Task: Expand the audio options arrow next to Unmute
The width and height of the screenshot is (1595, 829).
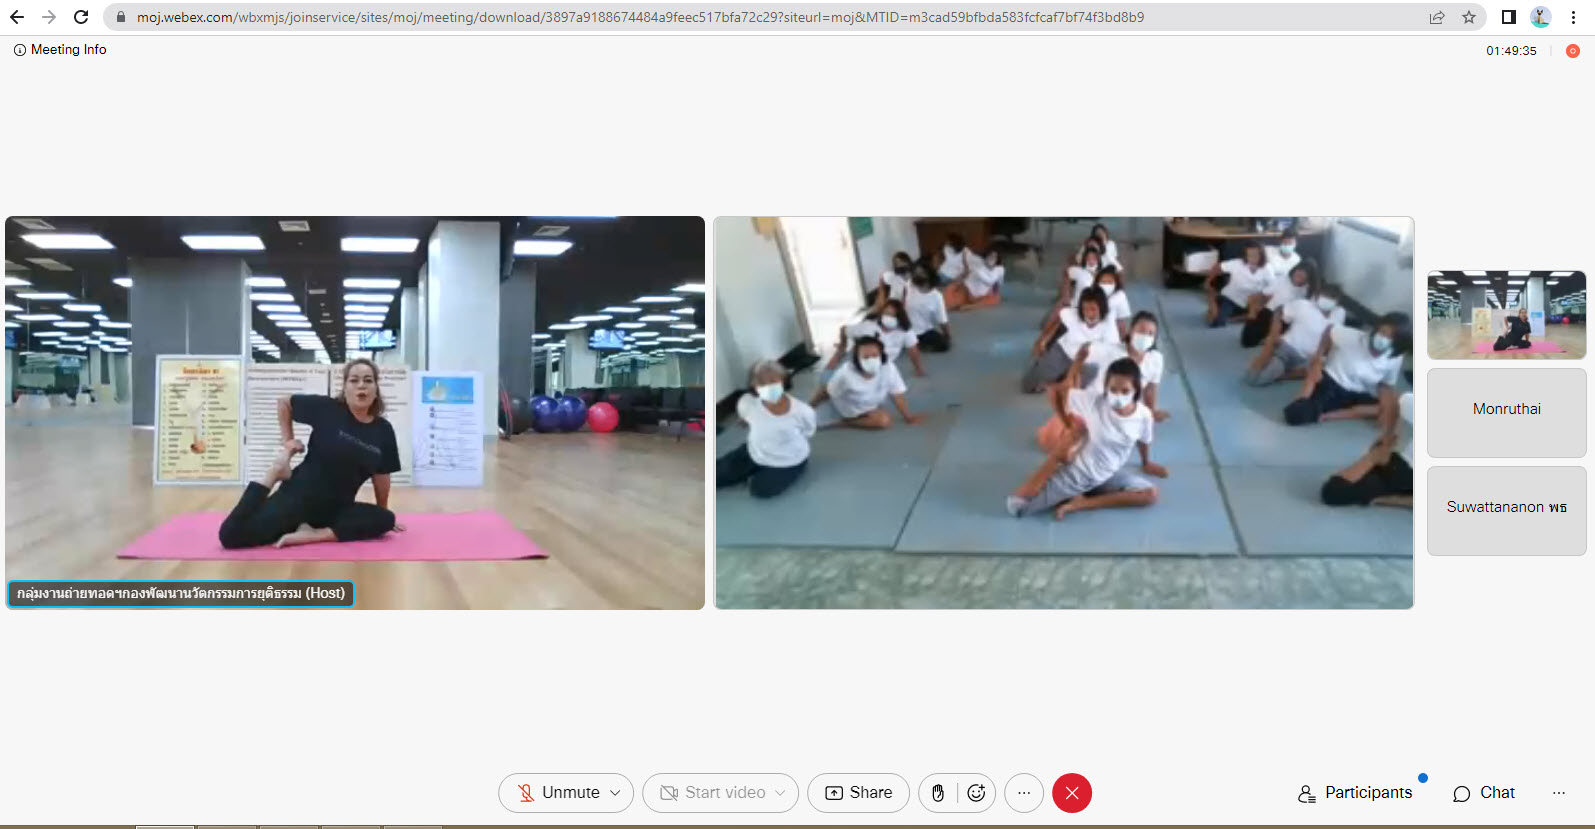Action: pos(615,793)
